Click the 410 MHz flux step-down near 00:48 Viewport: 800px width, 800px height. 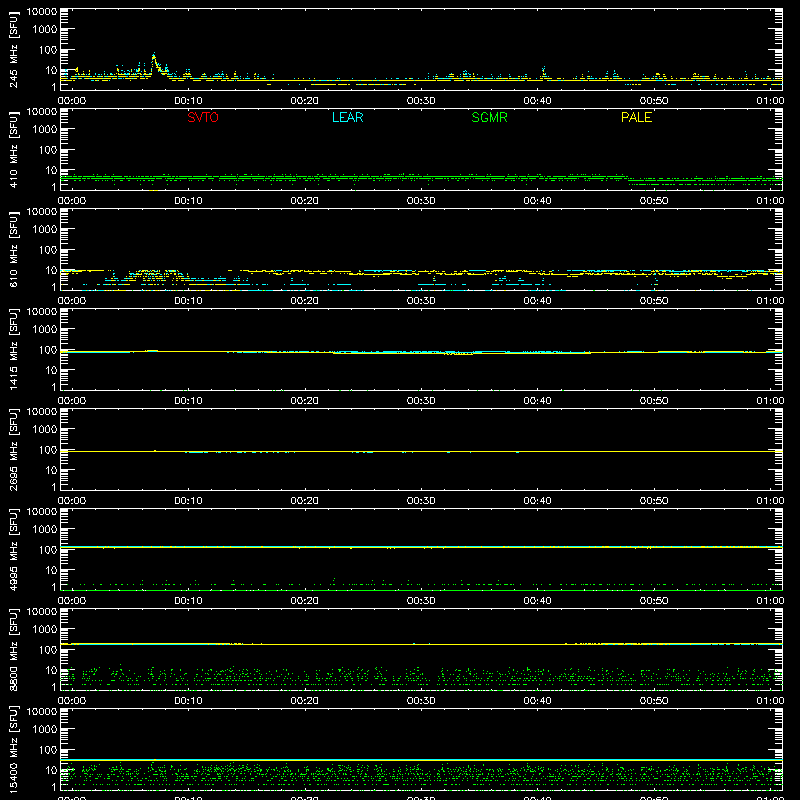628,178
